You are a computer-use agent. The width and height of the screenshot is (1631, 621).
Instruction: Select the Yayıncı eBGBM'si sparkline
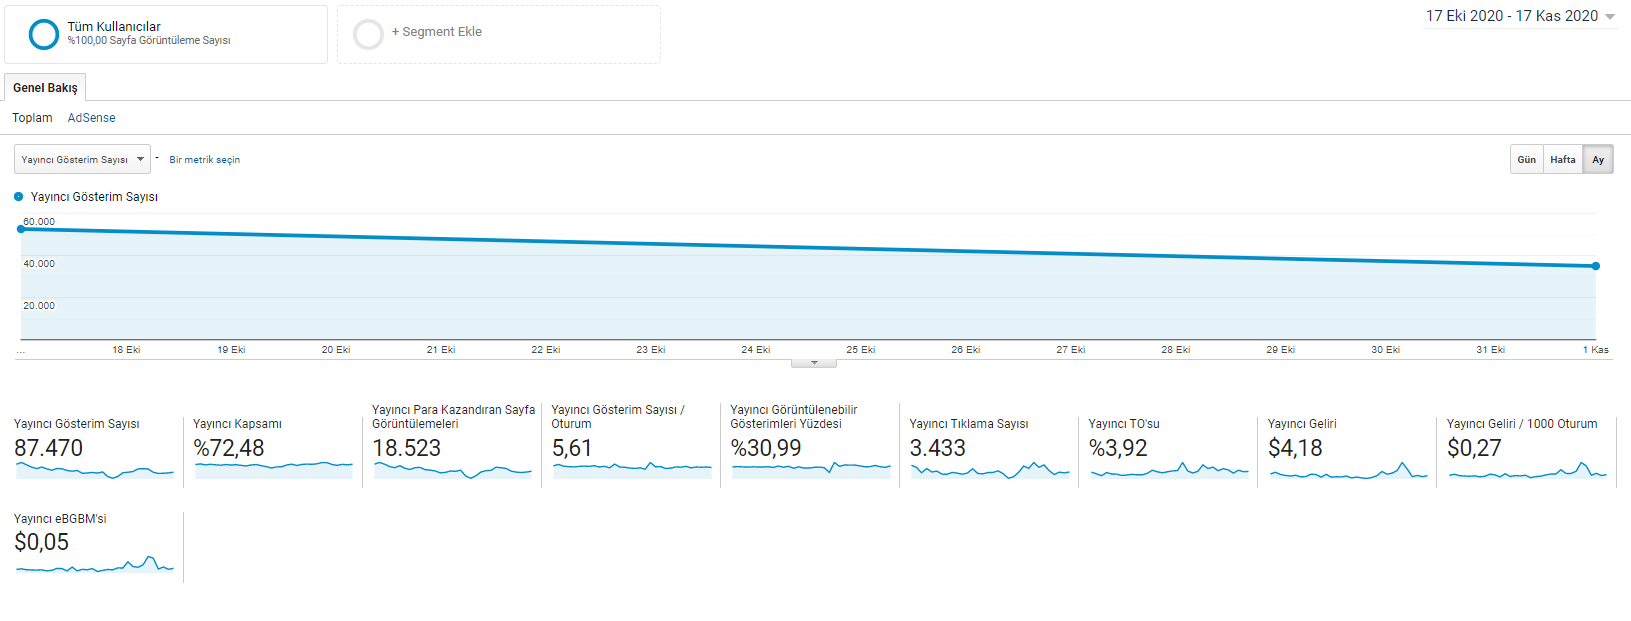pyautogui.click(x=95, y=565)
